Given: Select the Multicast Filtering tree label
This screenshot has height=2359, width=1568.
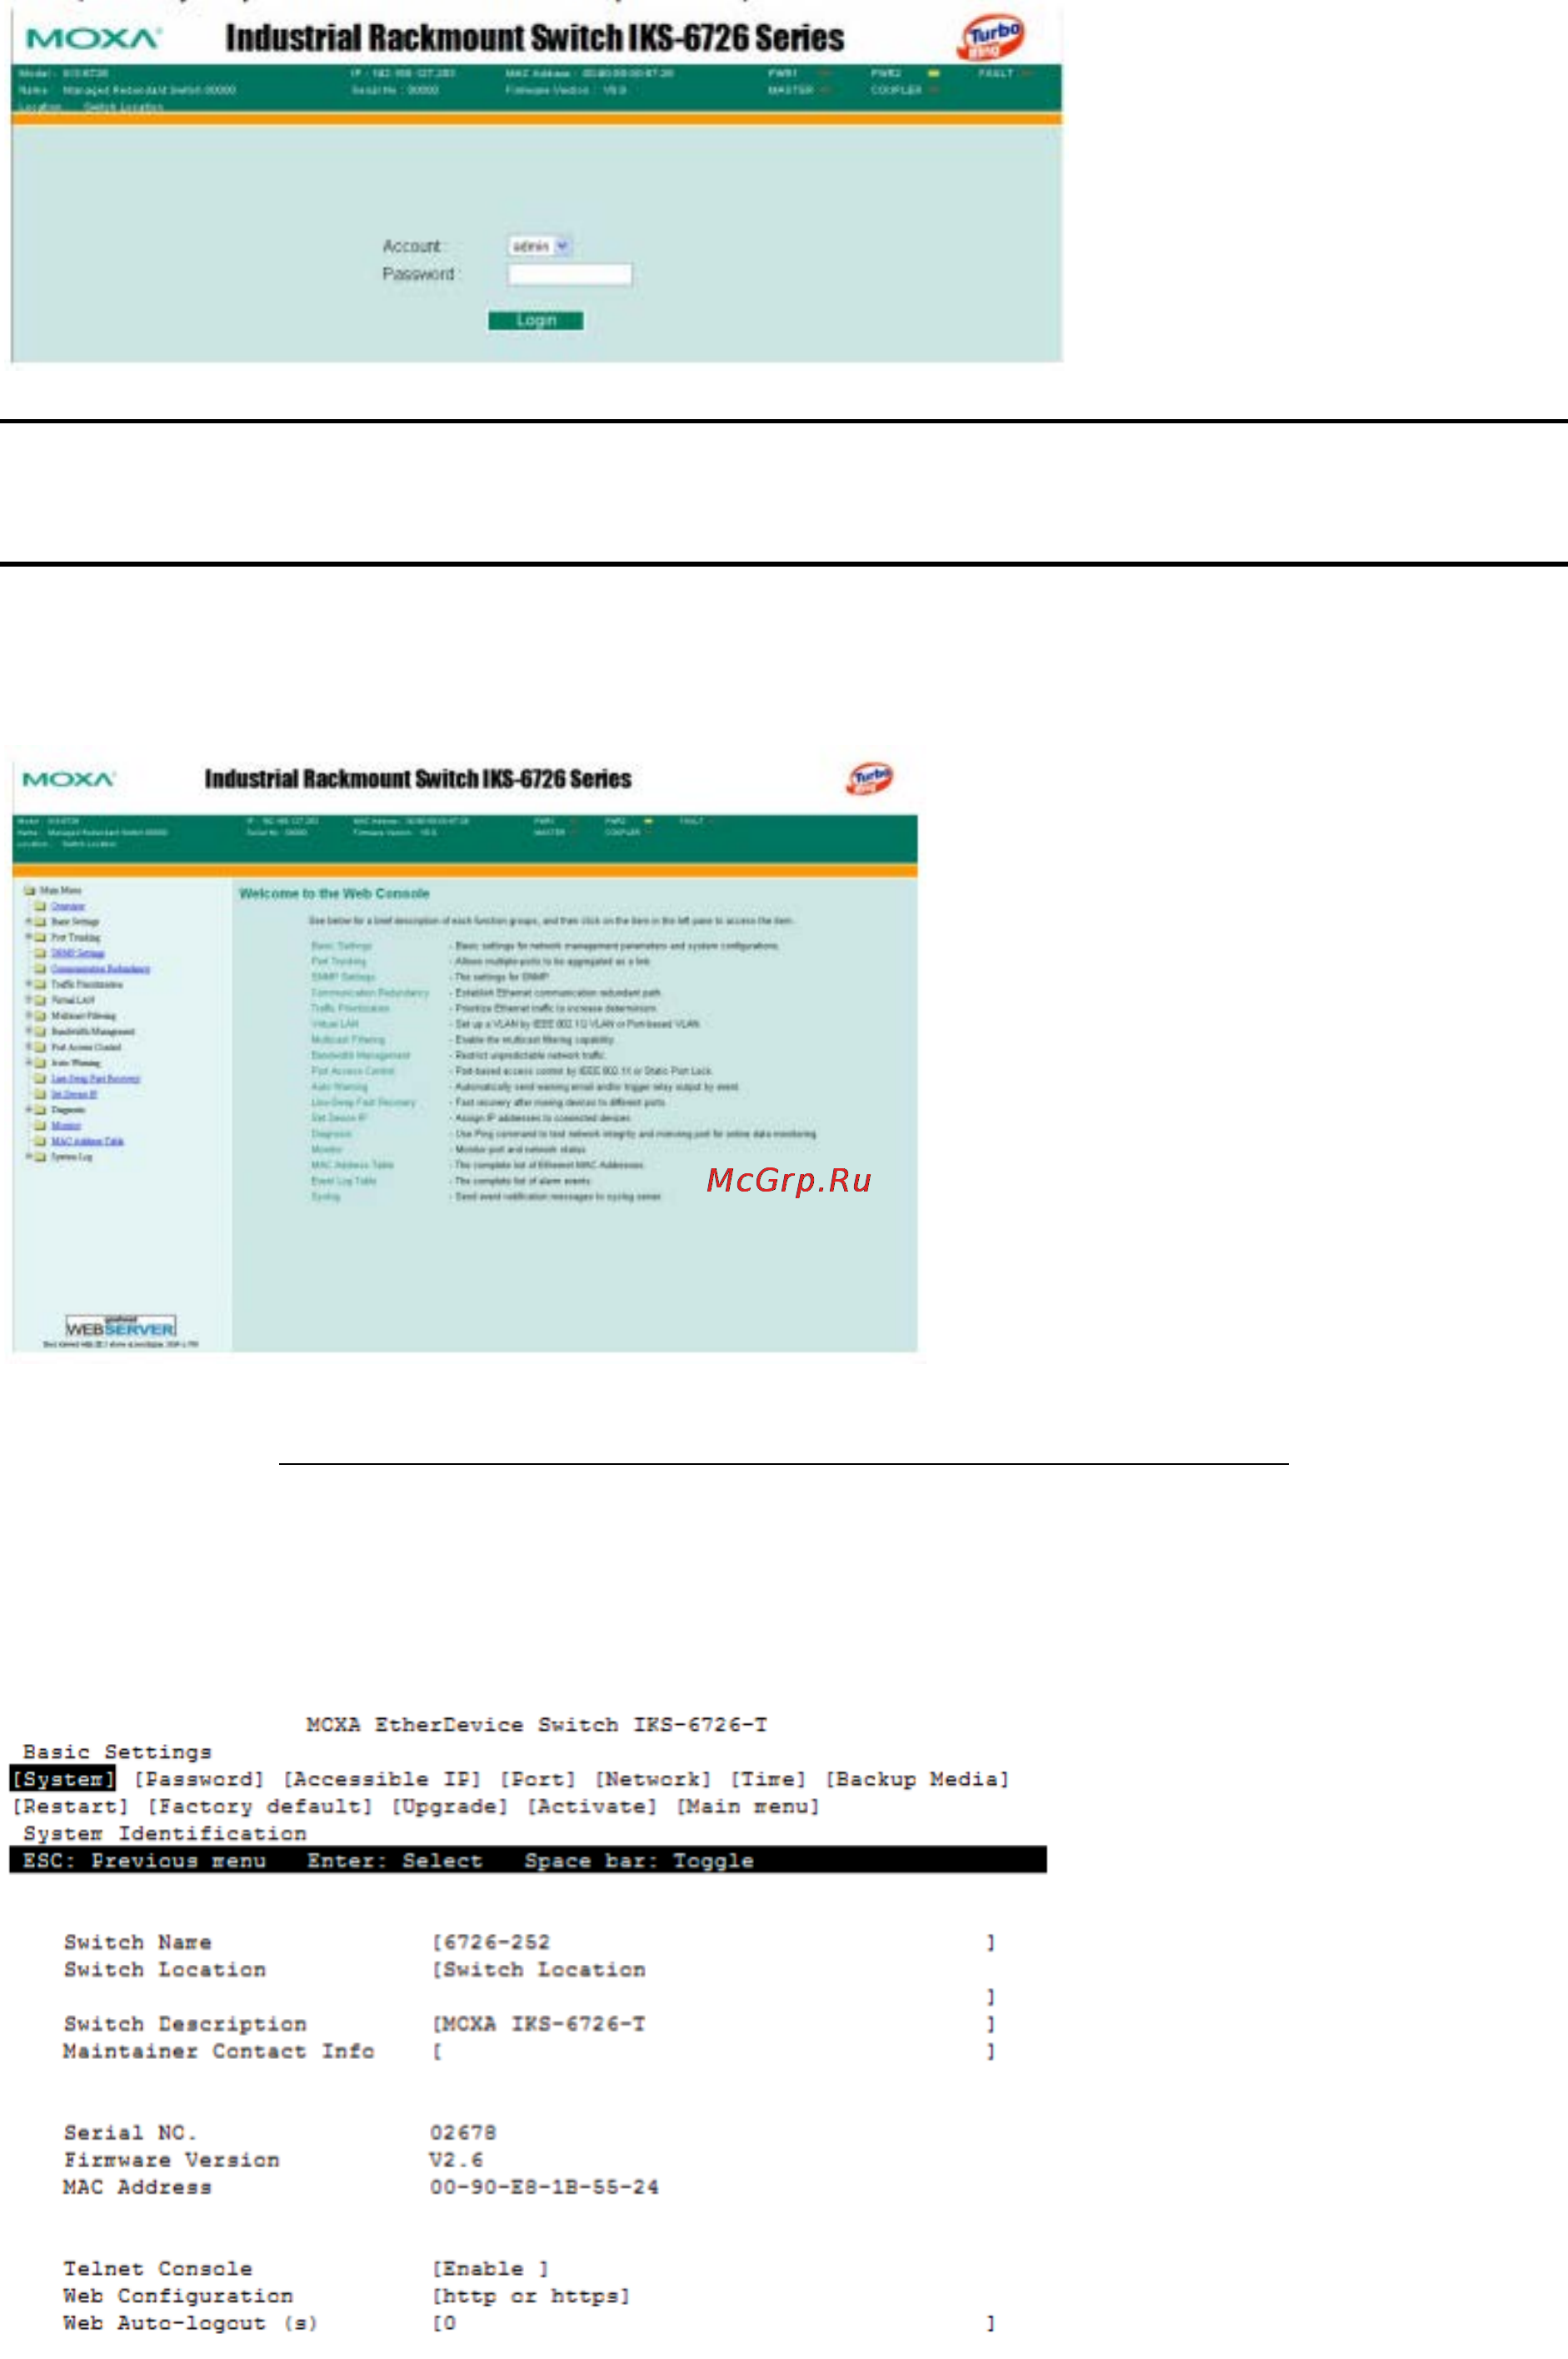Looking at the screenshot, I should 83,1016.
